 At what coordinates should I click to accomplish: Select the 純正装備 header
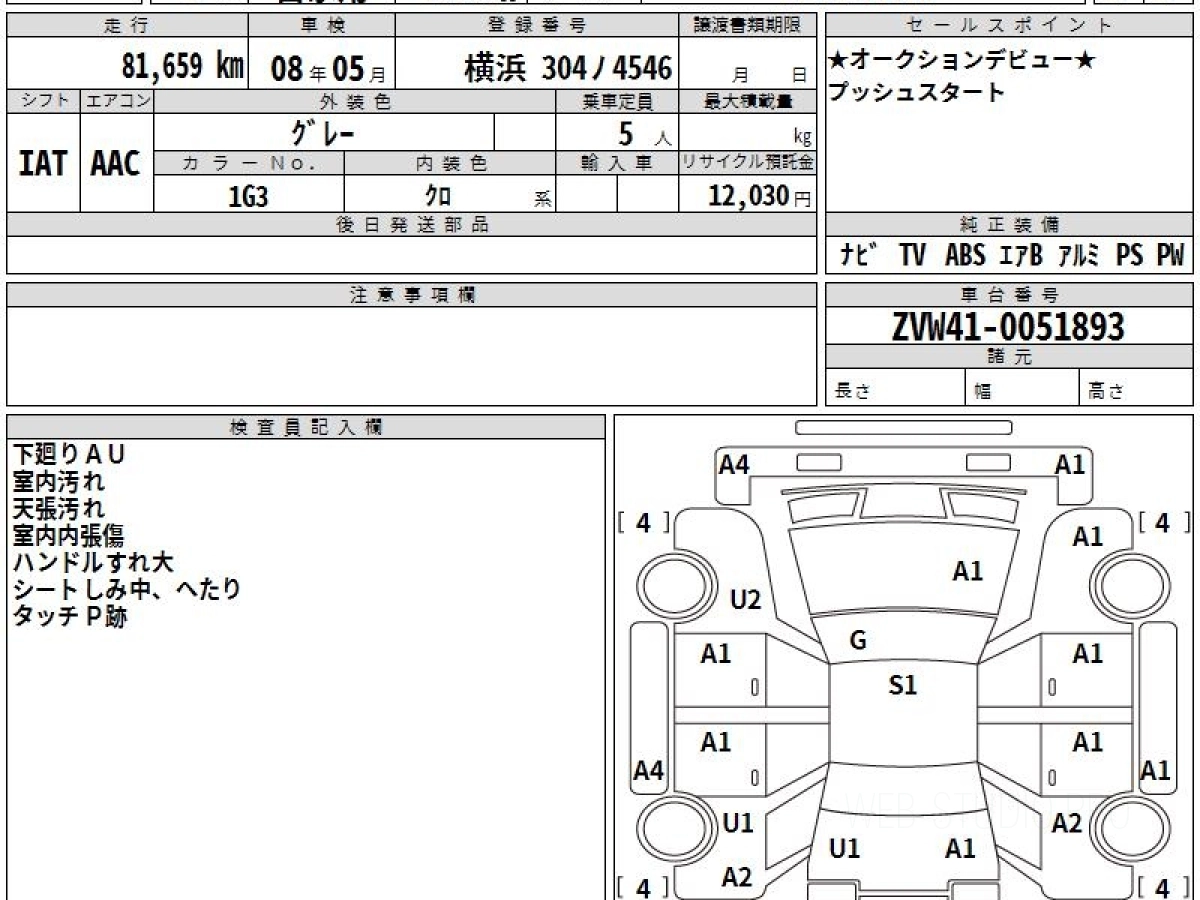tap(1010, 225)
